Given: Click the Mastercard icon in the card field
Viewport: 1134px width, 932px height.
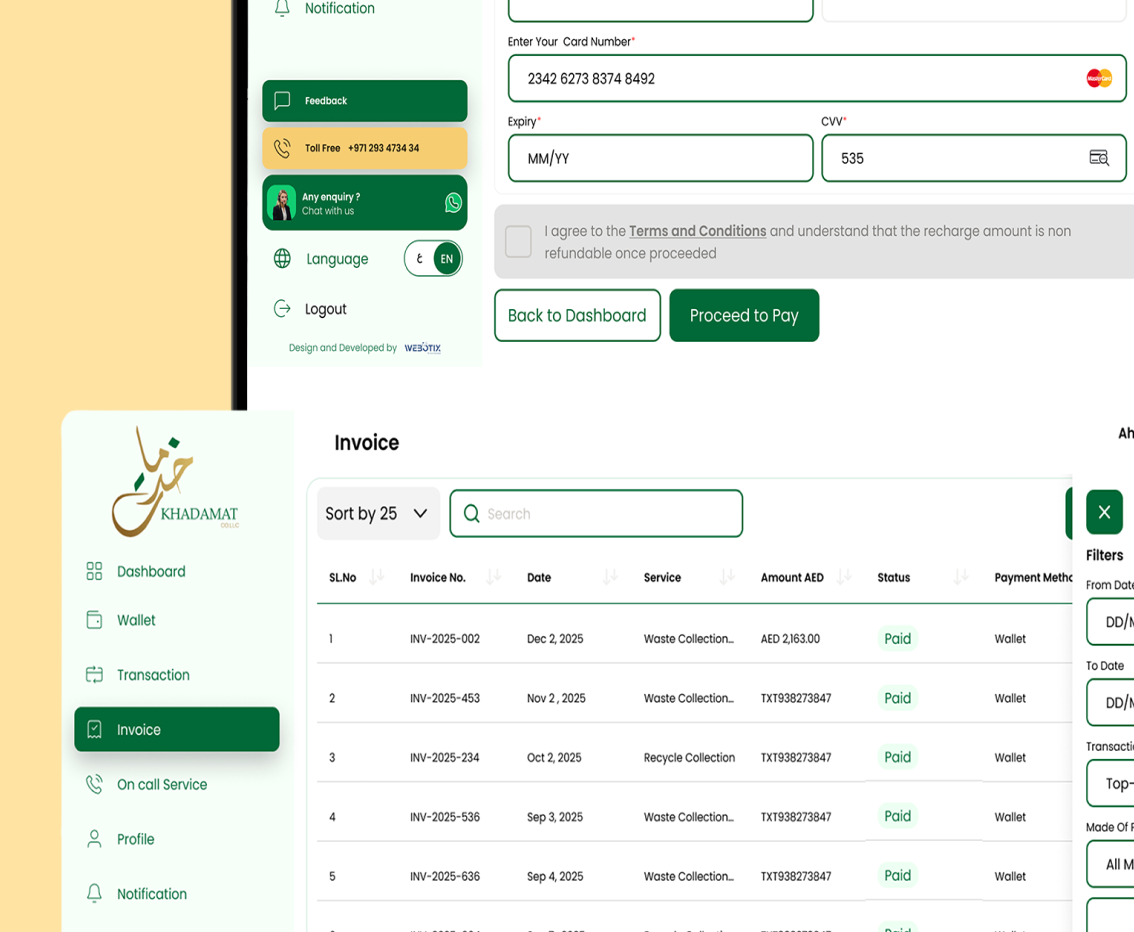Looking at the screenshot, I should (x=1099, y=77).
